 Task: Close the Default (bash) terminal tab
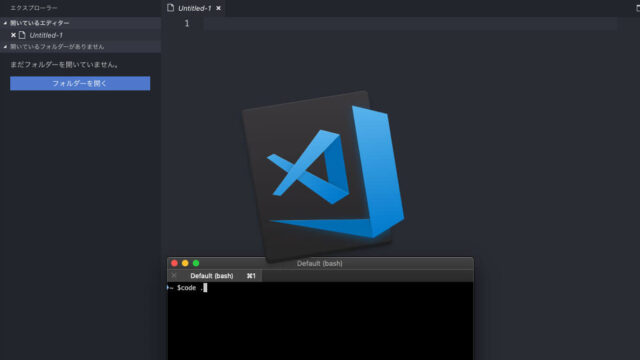[x=174, y=276]
